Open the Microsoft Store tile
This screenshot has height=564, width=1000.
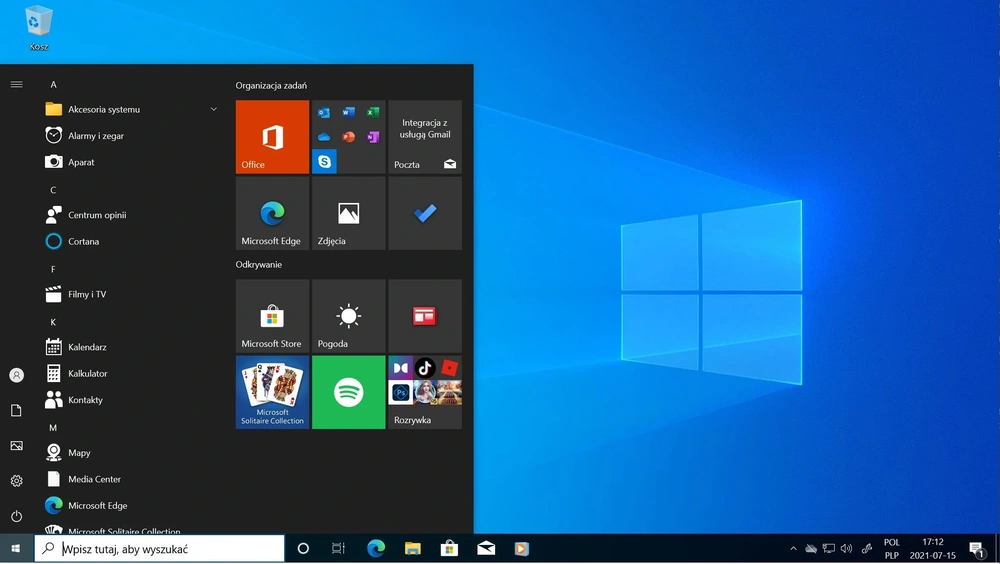(272, 316)
